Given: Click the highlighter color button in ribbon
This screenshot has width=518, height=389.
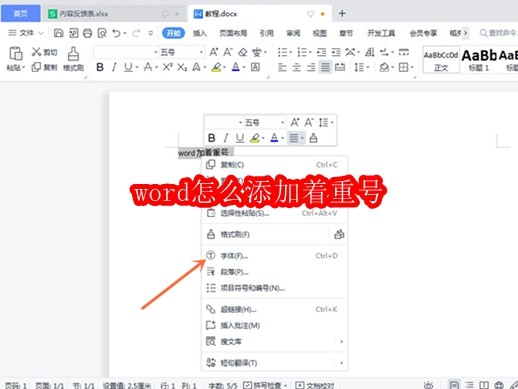Looking at the screenshot, I should coord(216,67).
